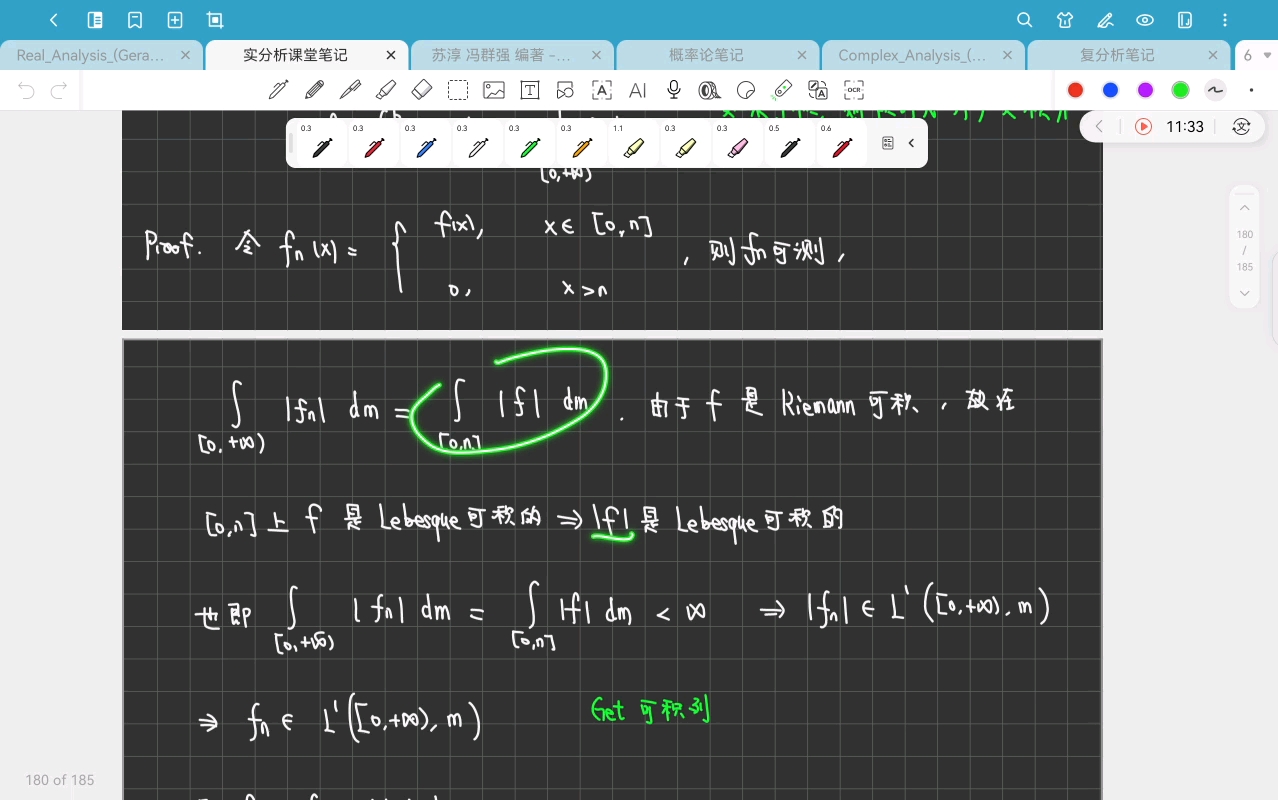Viewport: 1278px width, 800px height.
Task: Select the brush pen tool
Action: coord(350,90)
